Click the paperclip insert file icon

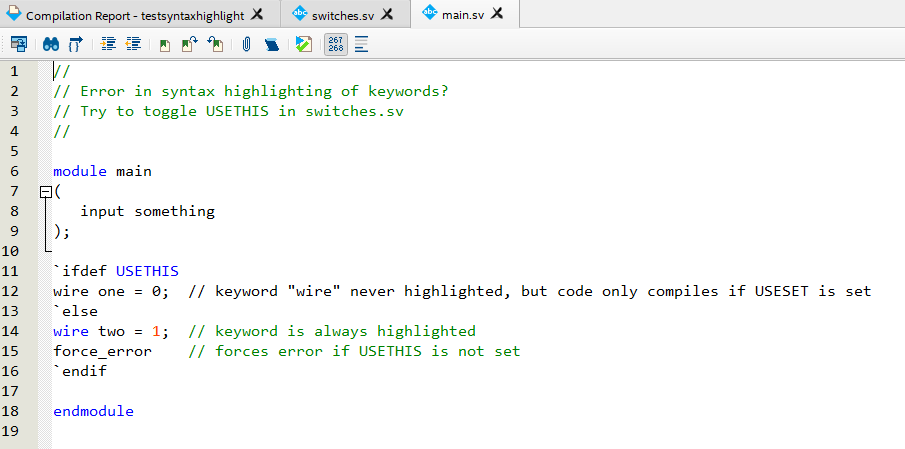pos(246,44)
